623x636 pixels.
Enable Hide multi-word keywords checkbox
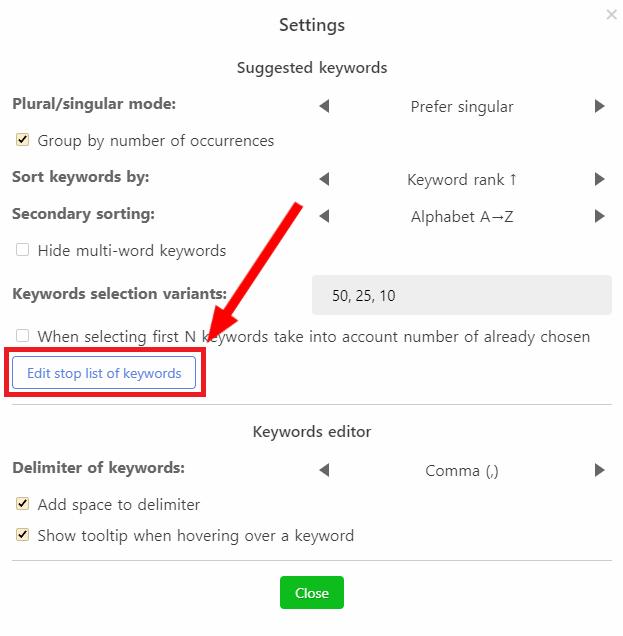tap(22, 249)
